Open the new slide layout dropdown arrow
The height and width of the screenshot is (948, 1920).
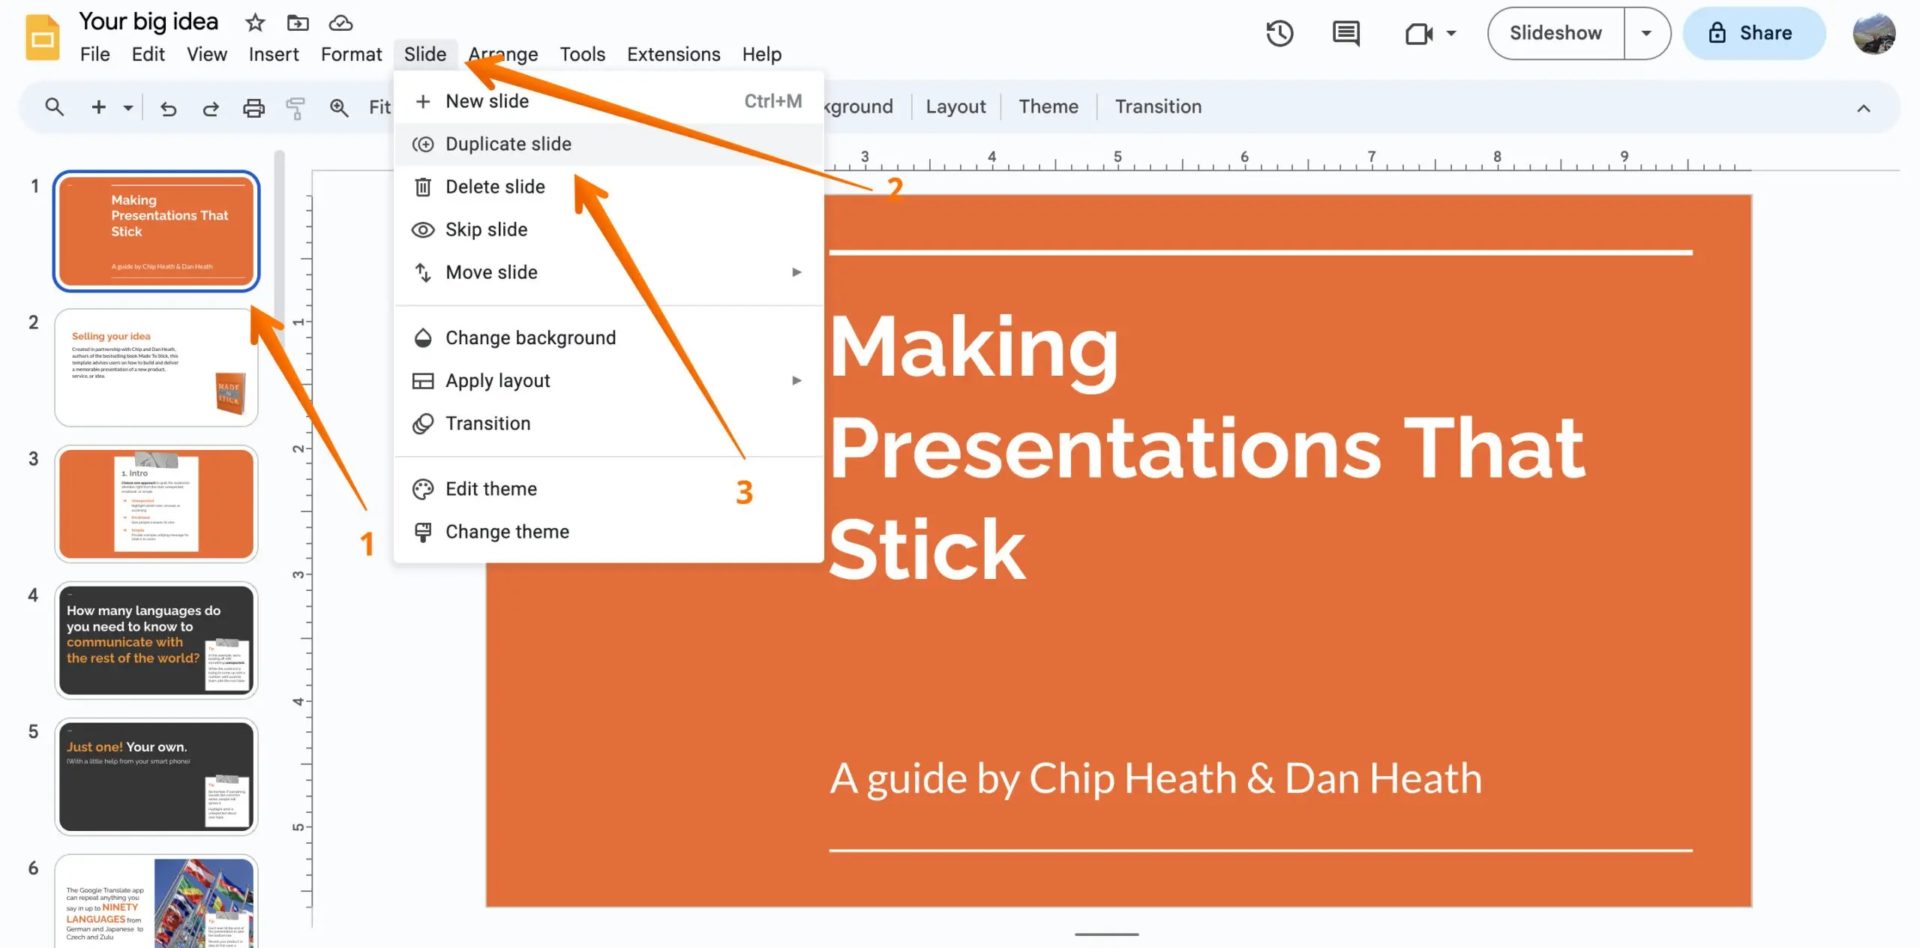126,107
